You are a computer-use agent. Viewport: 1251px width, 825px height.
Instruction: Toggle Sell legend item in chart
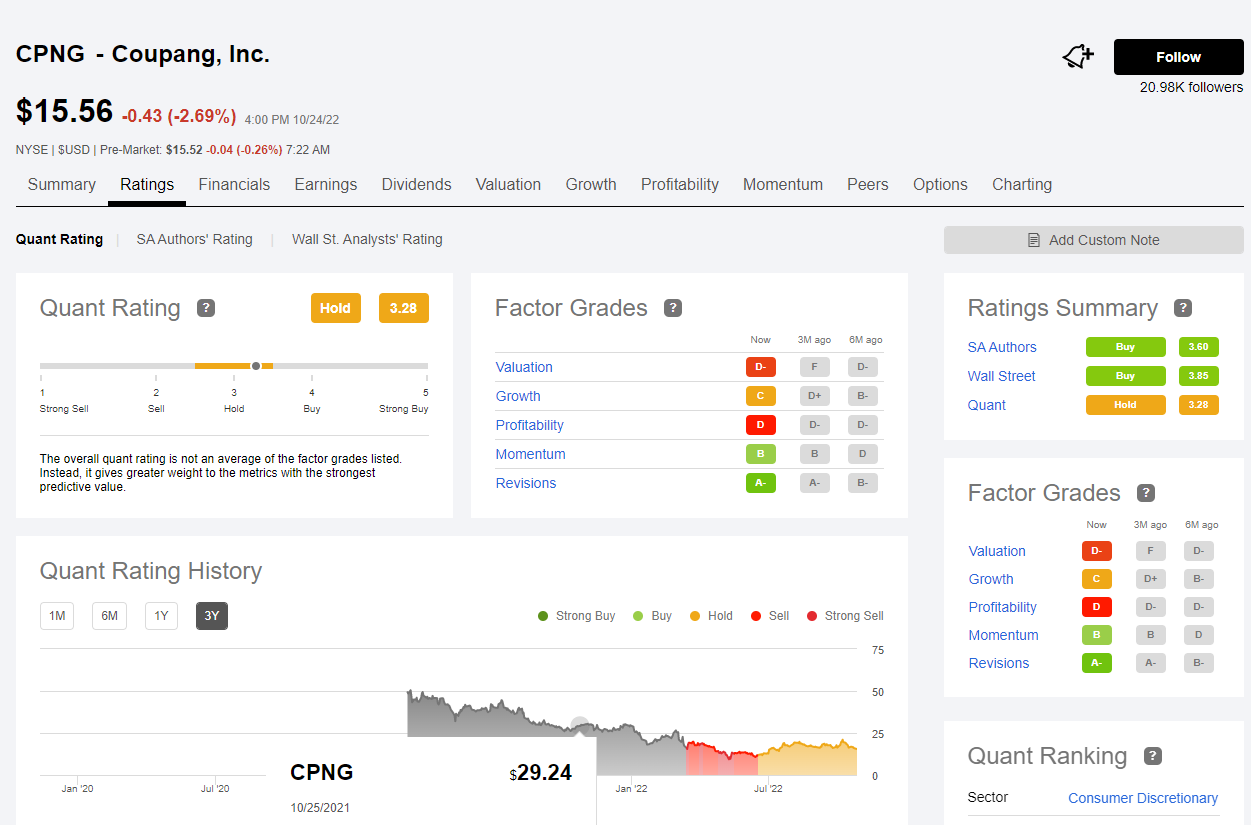(770, 616)
